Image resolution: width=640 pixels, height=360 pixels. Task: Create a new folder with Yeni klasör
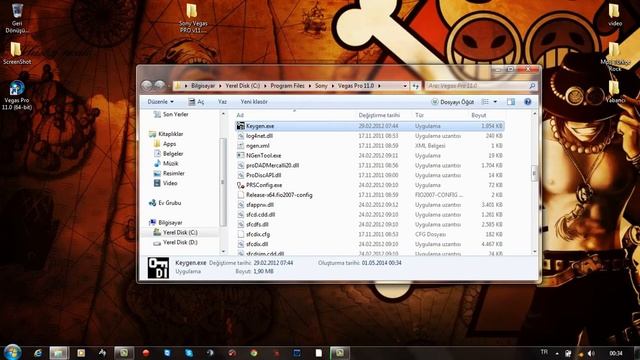point(253,102)
